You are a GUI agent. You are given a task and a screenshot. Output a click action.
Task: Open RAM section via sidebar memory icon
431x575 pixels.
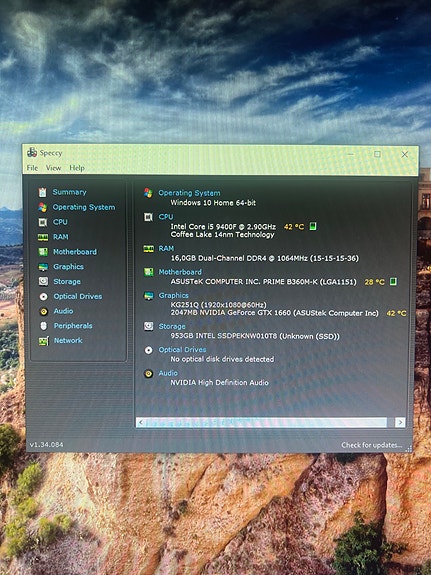point(43,237)
